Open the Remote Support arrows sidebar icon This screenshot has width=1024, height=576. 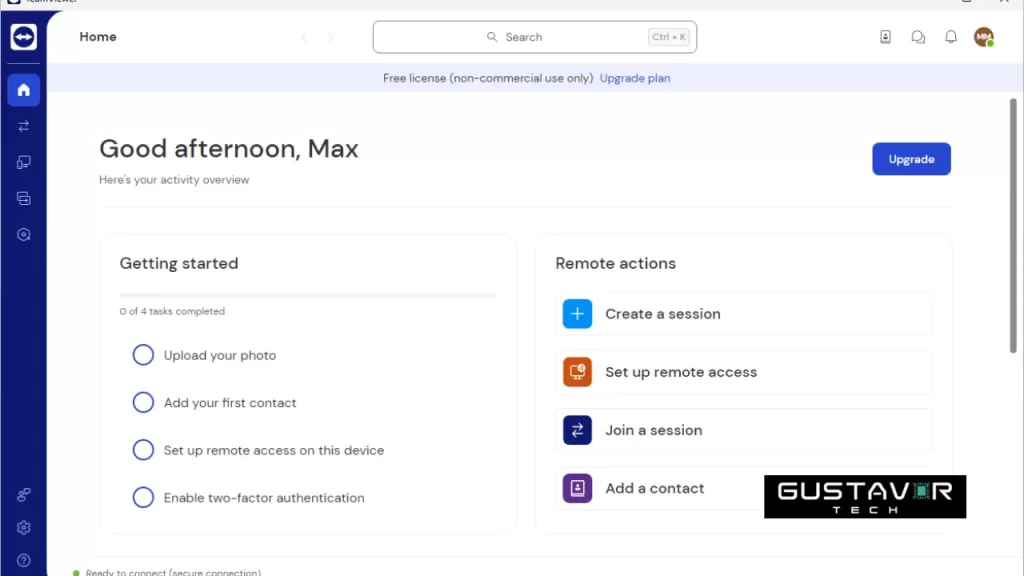point(24,126)
